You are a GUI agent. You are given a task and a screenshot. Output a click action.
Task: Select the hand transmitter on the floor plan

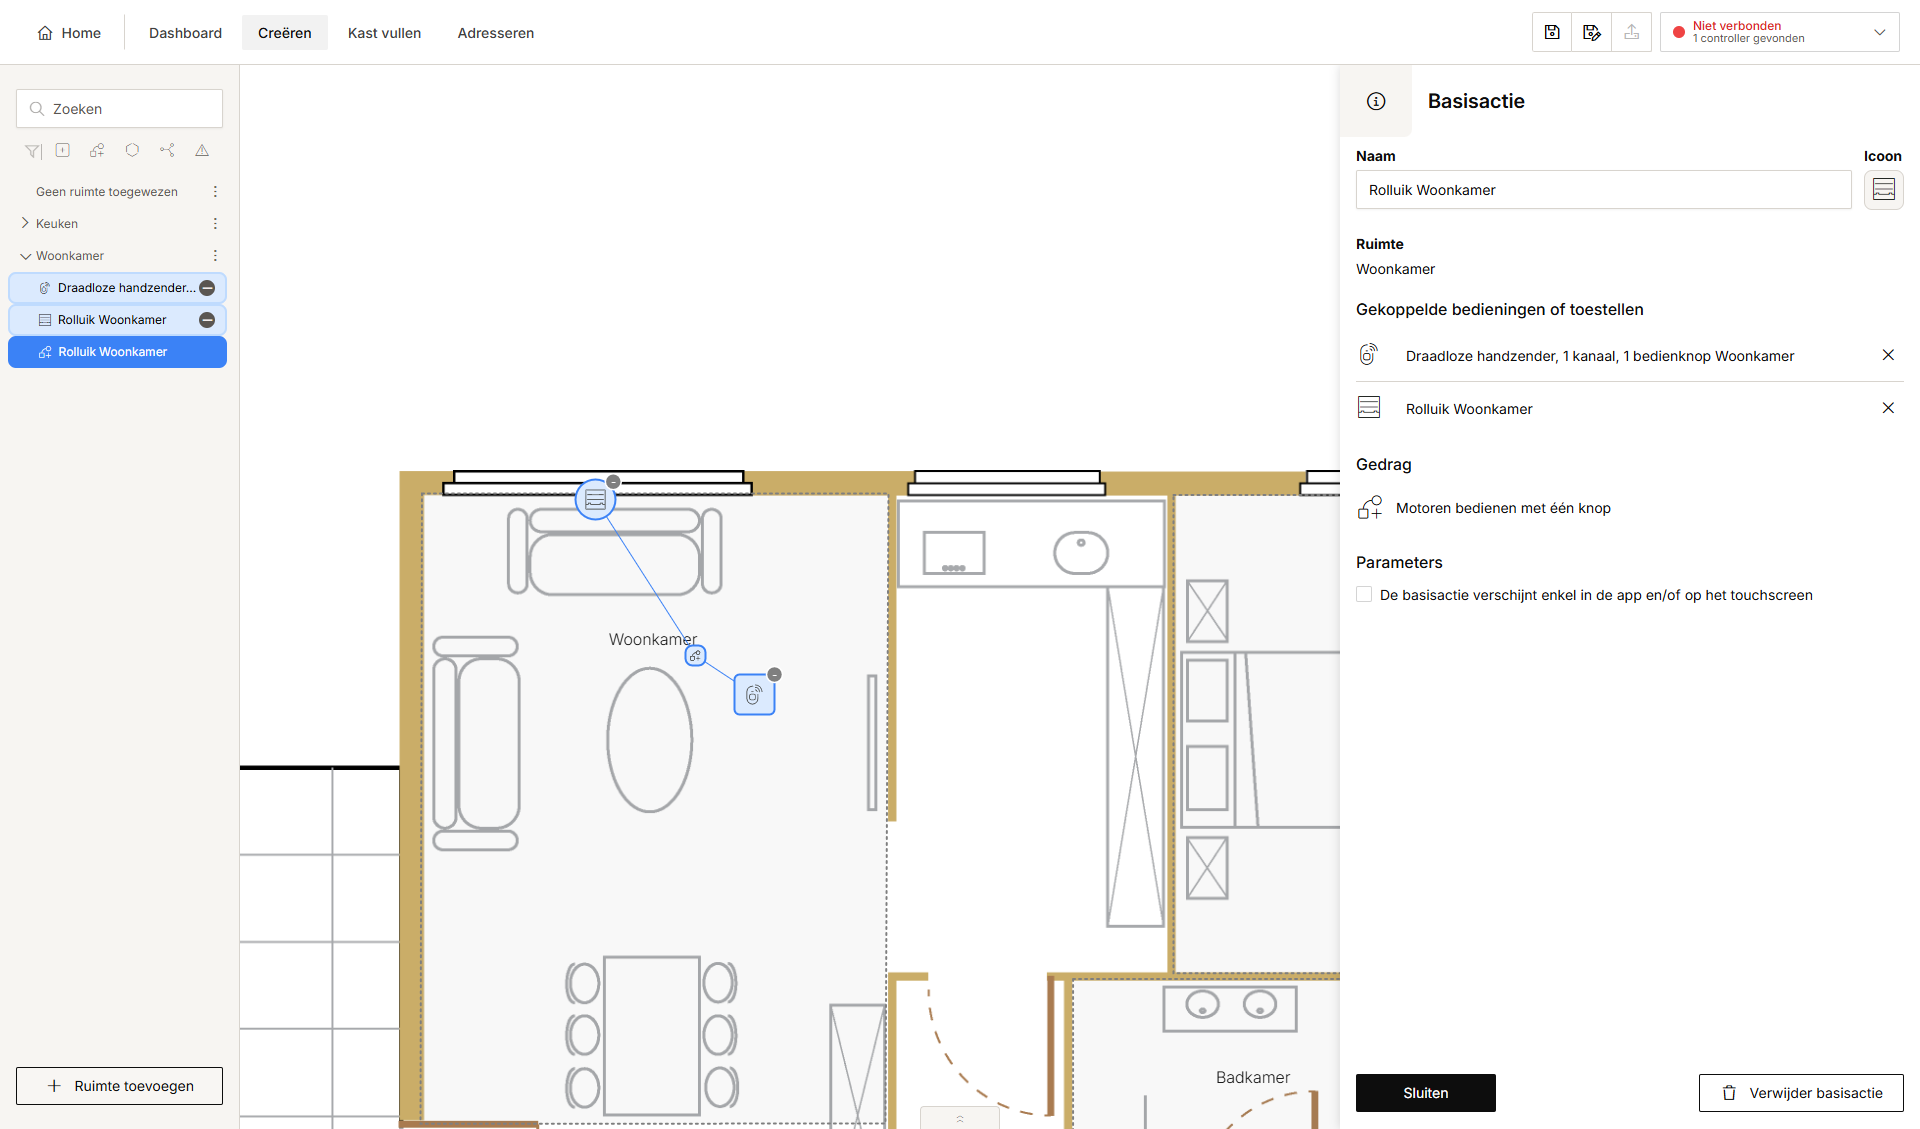(x=754, y=694)
